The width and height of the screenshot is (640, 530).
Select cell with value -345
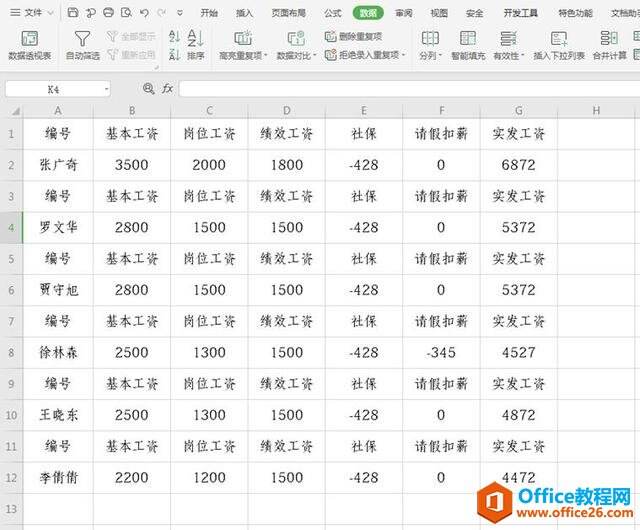pyautogui.click(x=441, y=352)
